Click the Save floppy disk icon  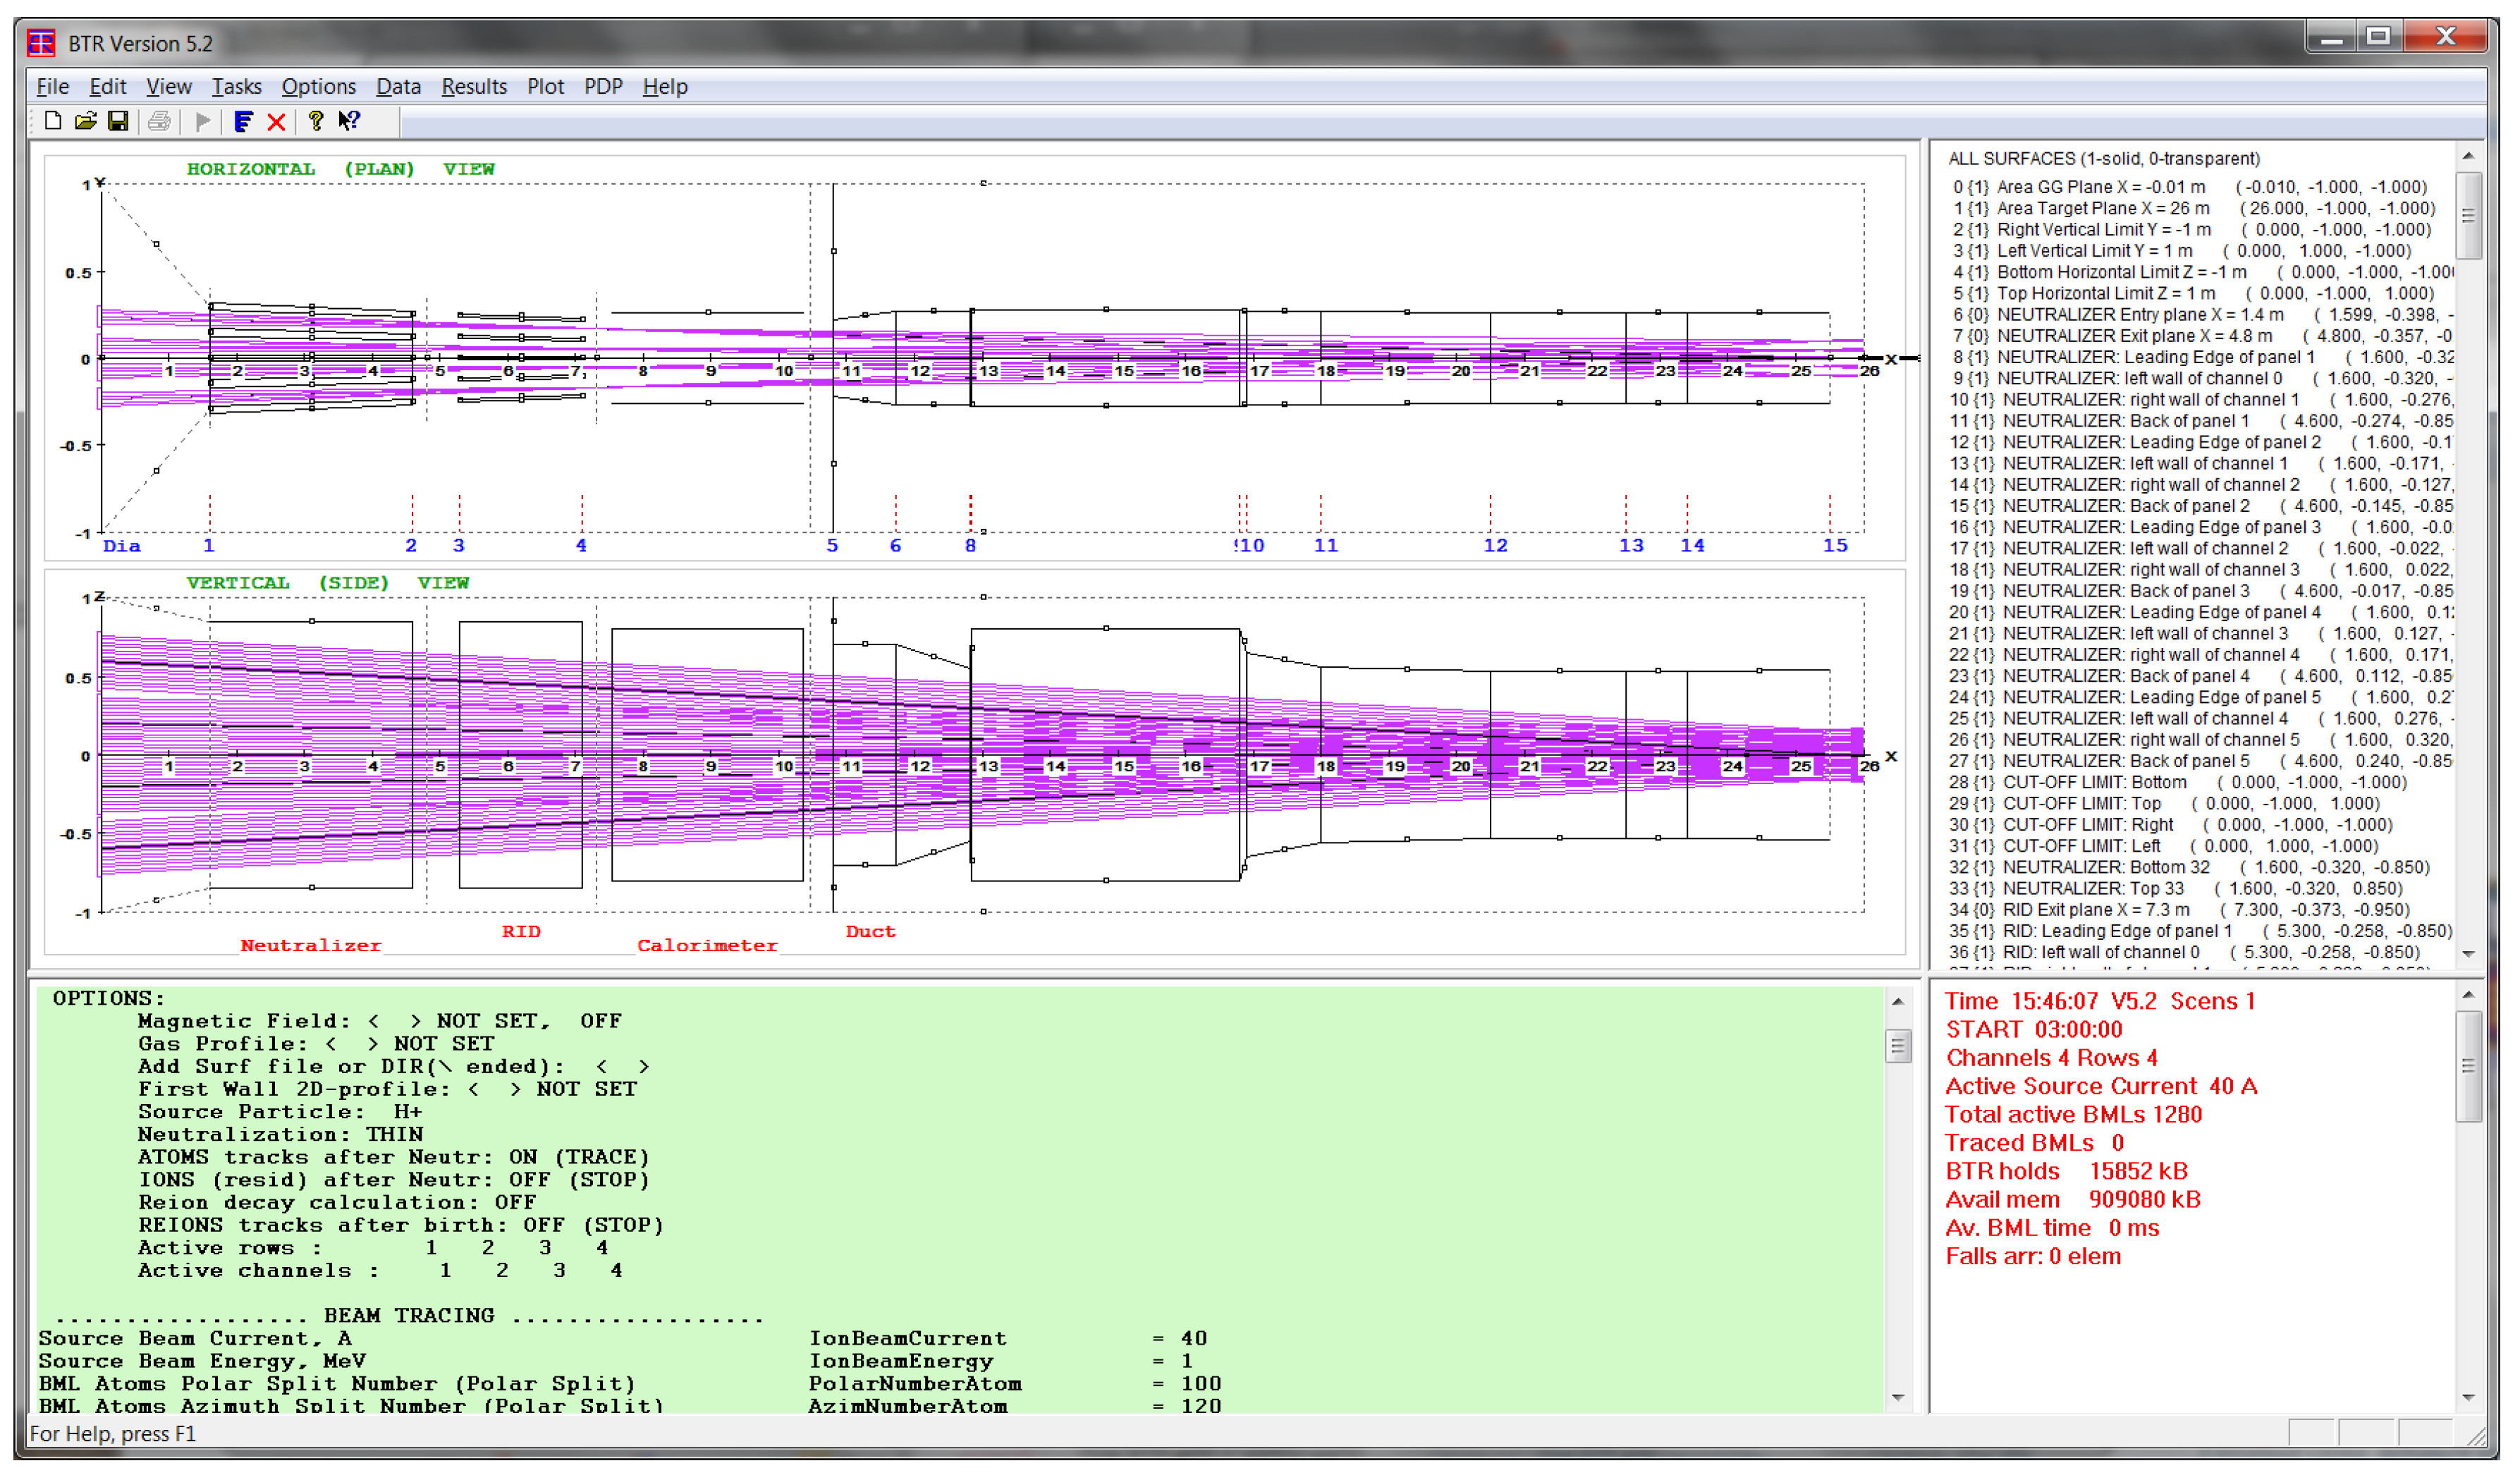pyautogui.click(x=118, y=121)
